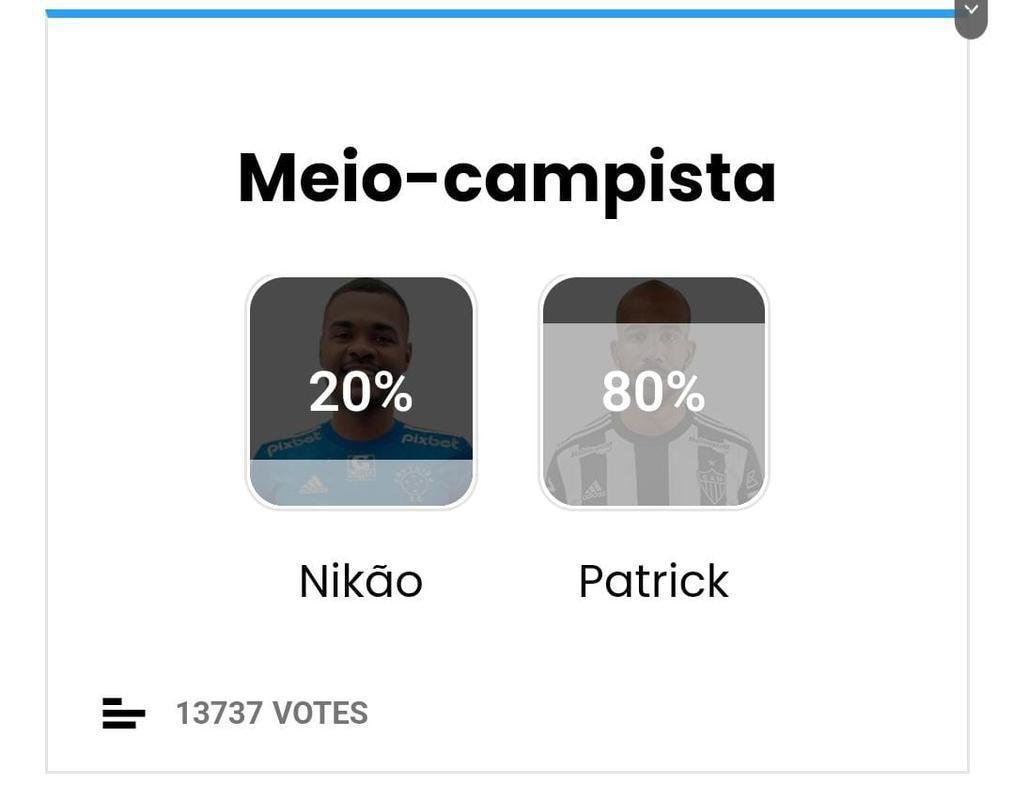Vote for Nikão by clicking his photo
The image size is (1013, 800).
click(360, 390)
